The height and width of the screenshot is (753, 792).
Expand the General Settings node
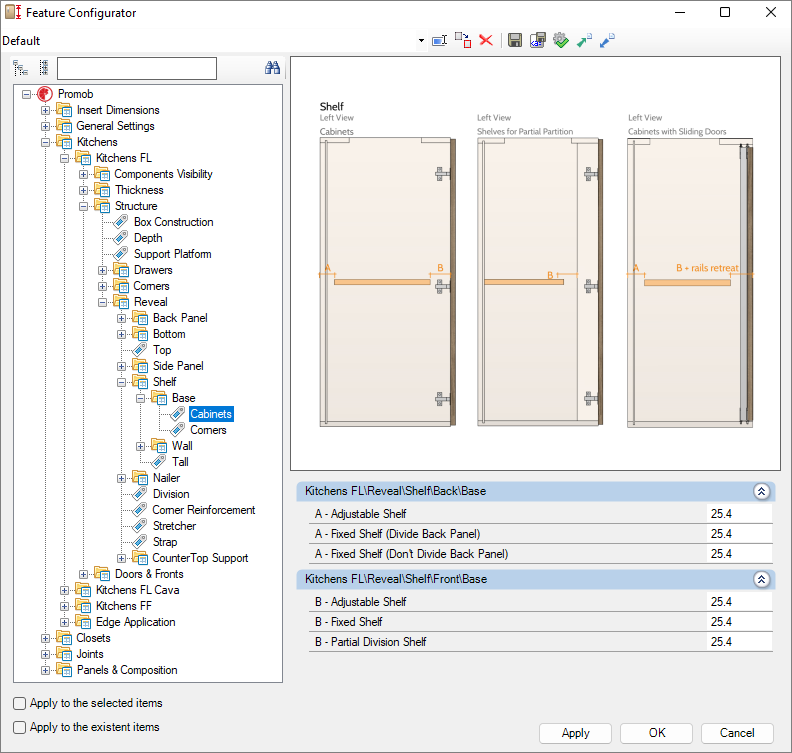pyautogui.click(x=45, y=126)
